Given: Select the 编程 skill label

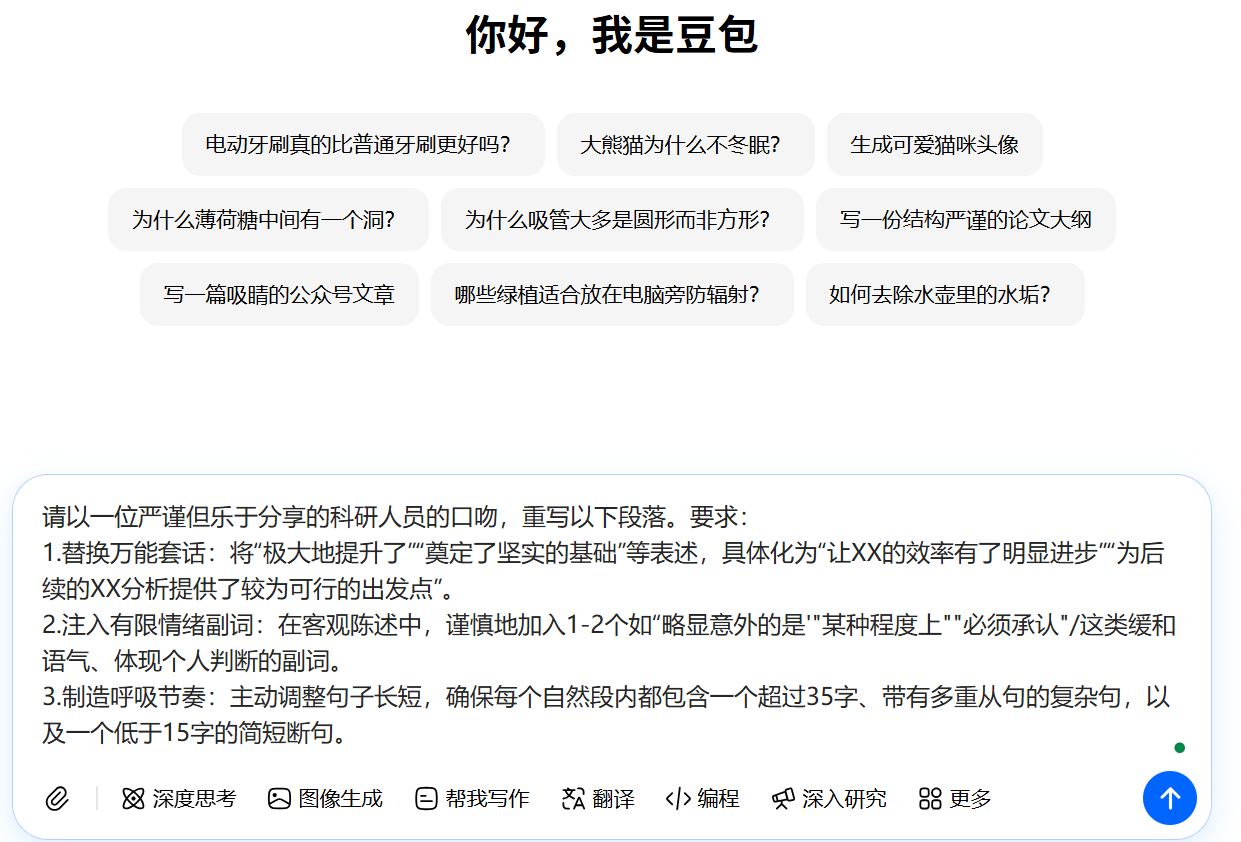Looking at the screenshot, I should 718,799.
